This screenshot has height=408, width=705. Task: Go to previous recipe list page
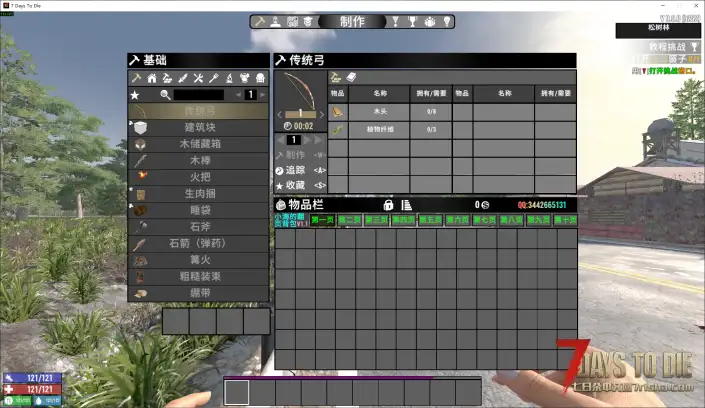point(238,95)
